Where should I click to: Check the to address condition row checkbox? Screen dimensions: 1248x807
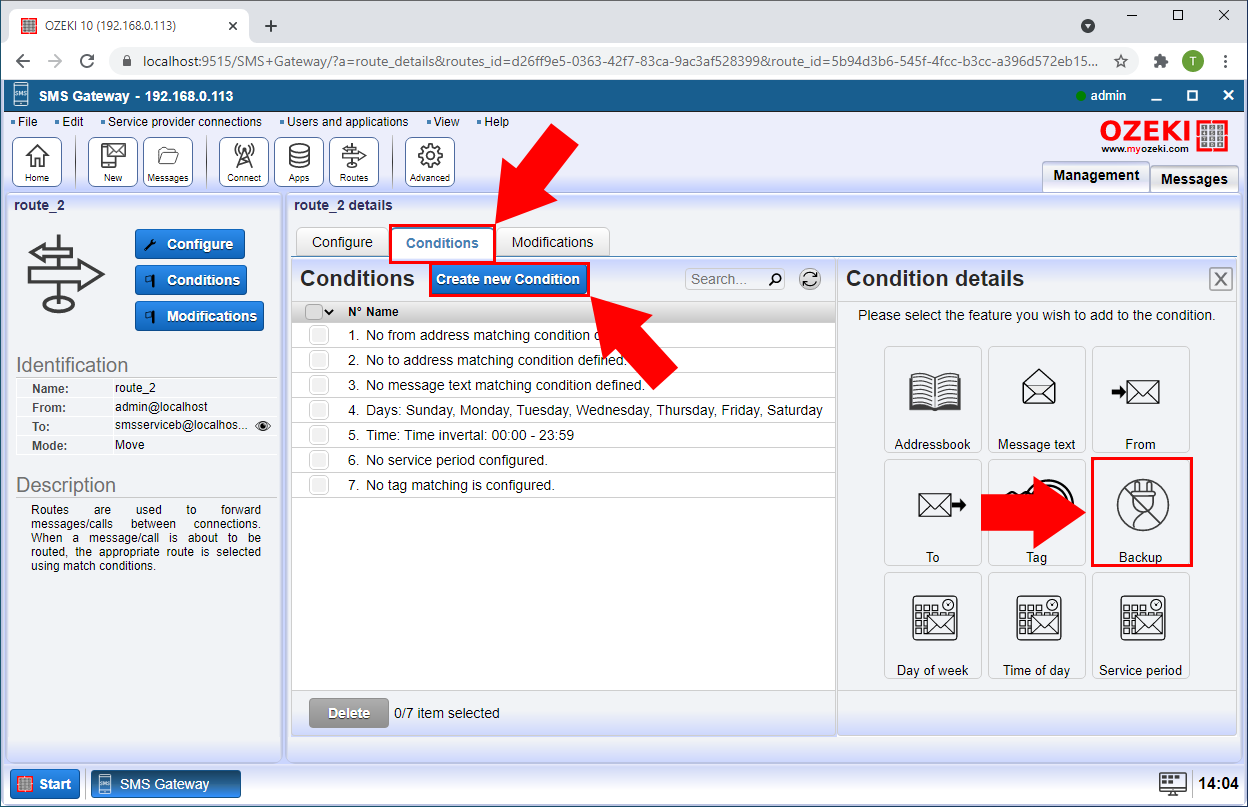[x=319, y=360]
